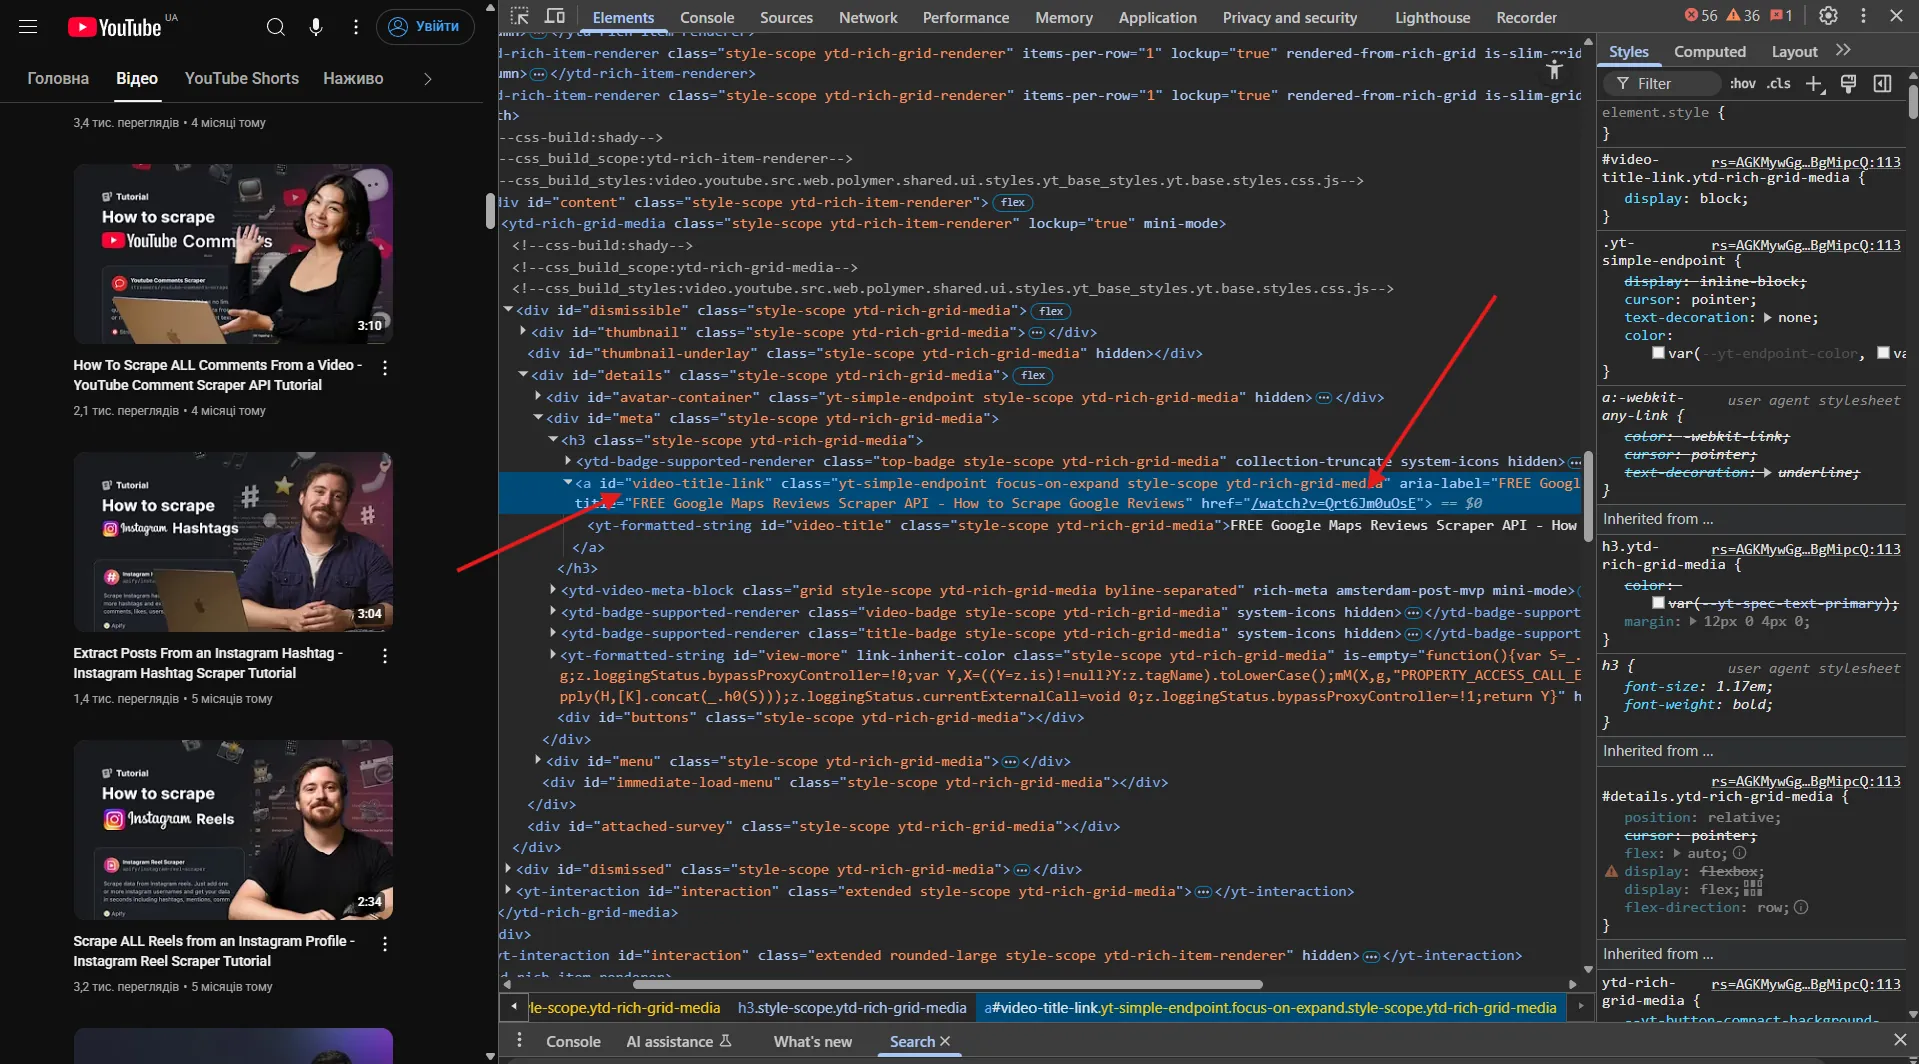1919x1064 pixels.
Task: Click the YouTube microphone voice search icon
Action: pyautogui.click(x=316, y=27)
